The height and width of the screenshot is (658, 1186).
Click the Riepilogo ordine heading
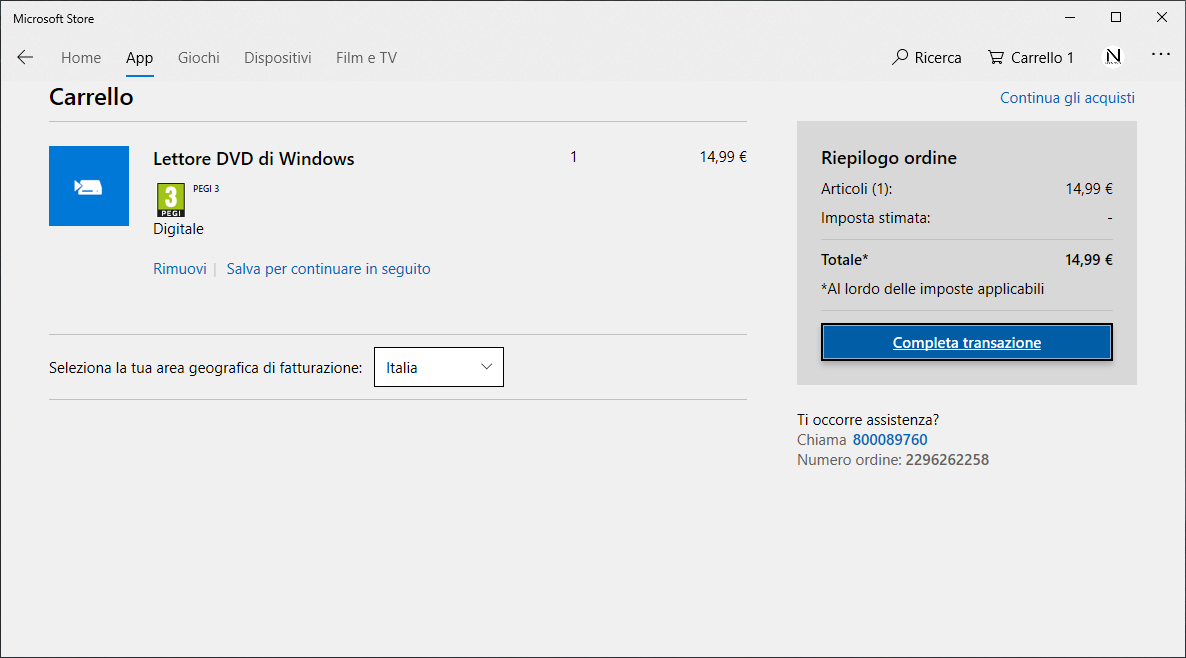889,157
